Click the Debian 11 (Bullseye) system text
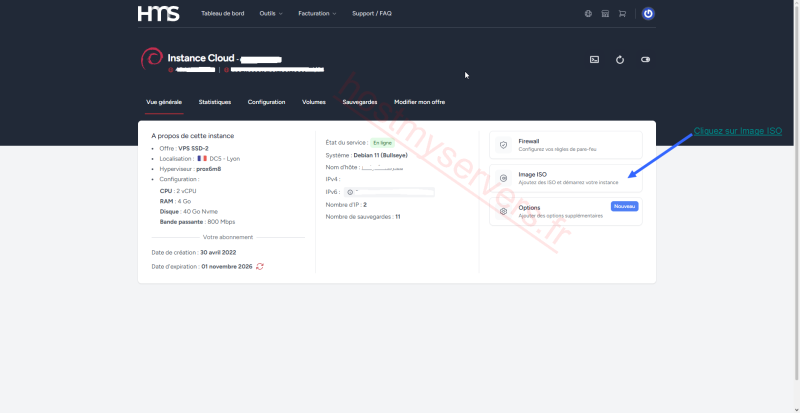Screen dimensions: 800x413 tap(381, 155)
